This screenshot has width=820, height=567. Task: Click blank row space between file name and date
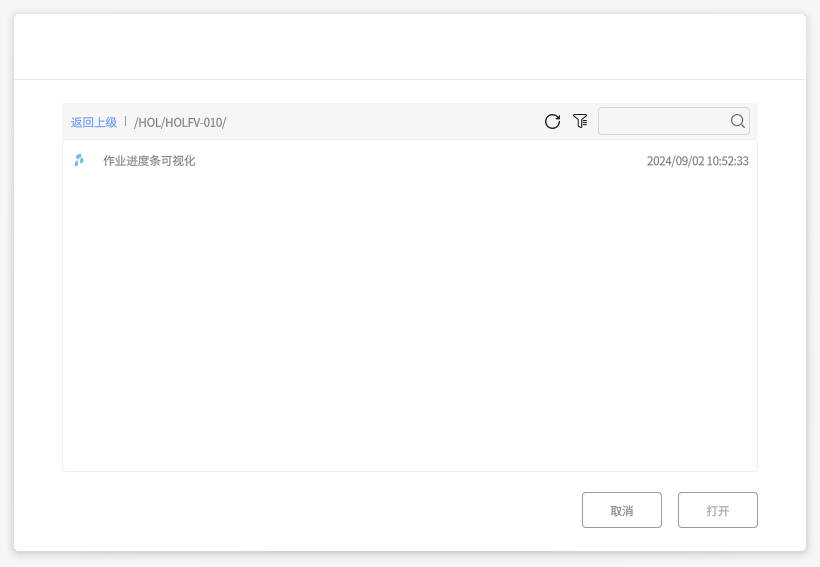coord(420,160)
